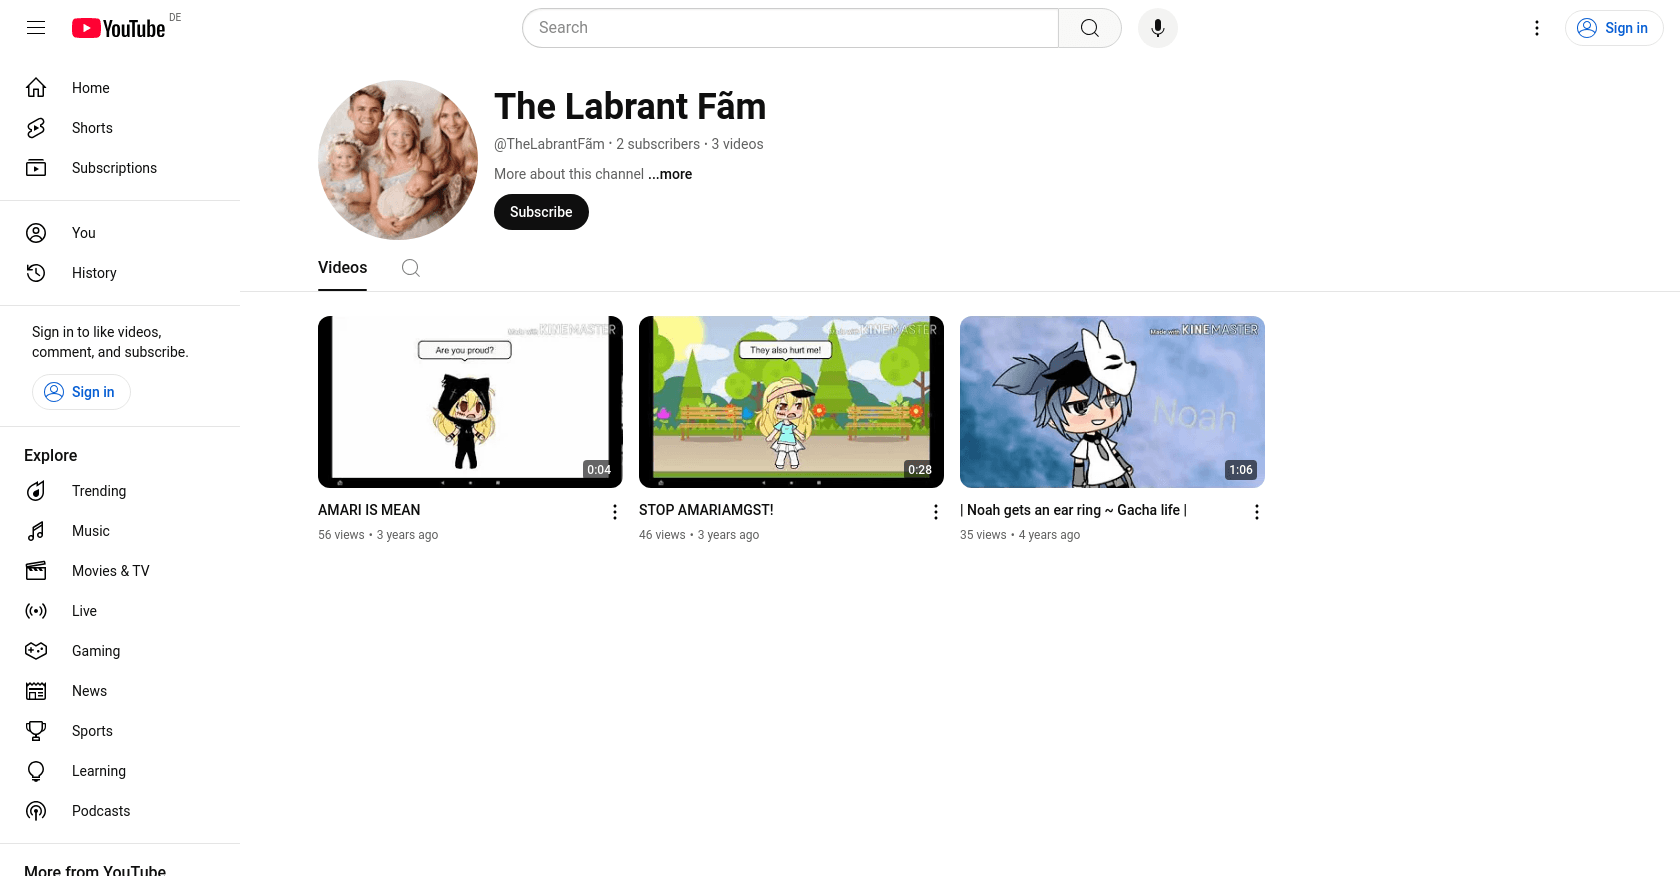This screenshot has width=1680, height=876.
Task: Click the voice search microphone icon
Action: pos(1157,28)
